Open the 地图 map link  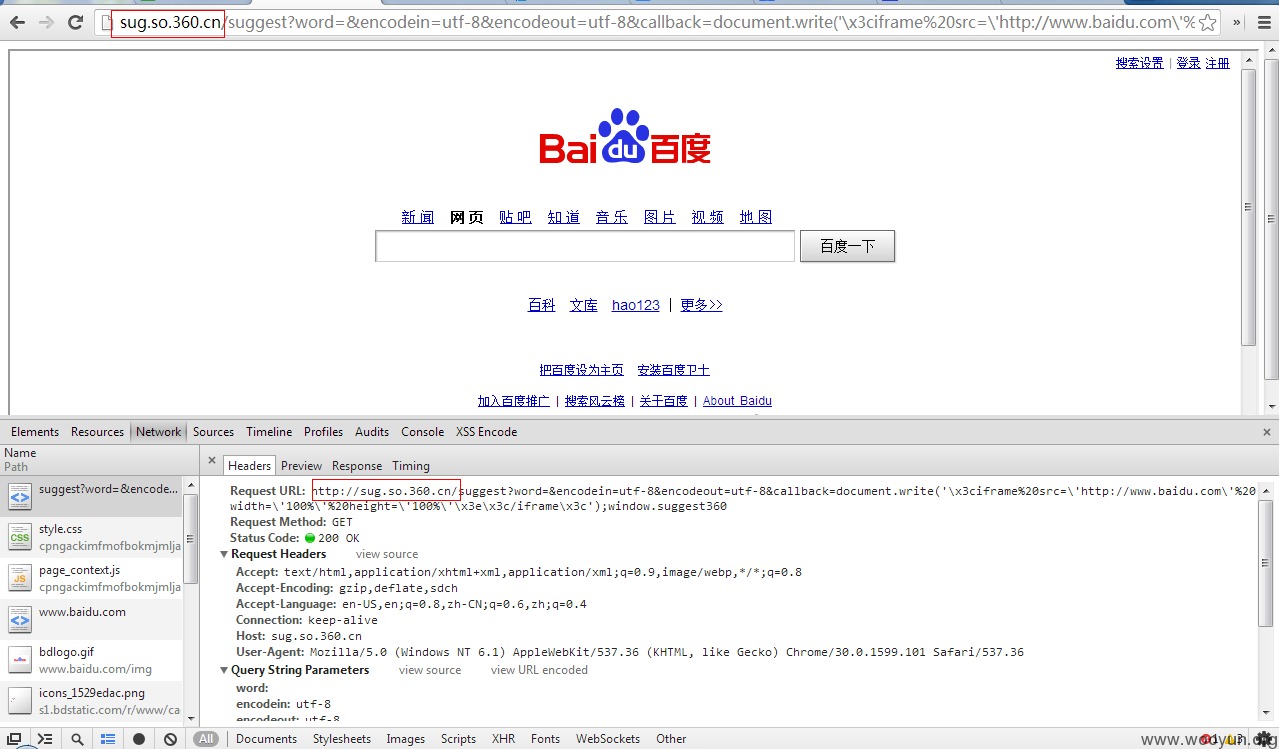(756, 217)
